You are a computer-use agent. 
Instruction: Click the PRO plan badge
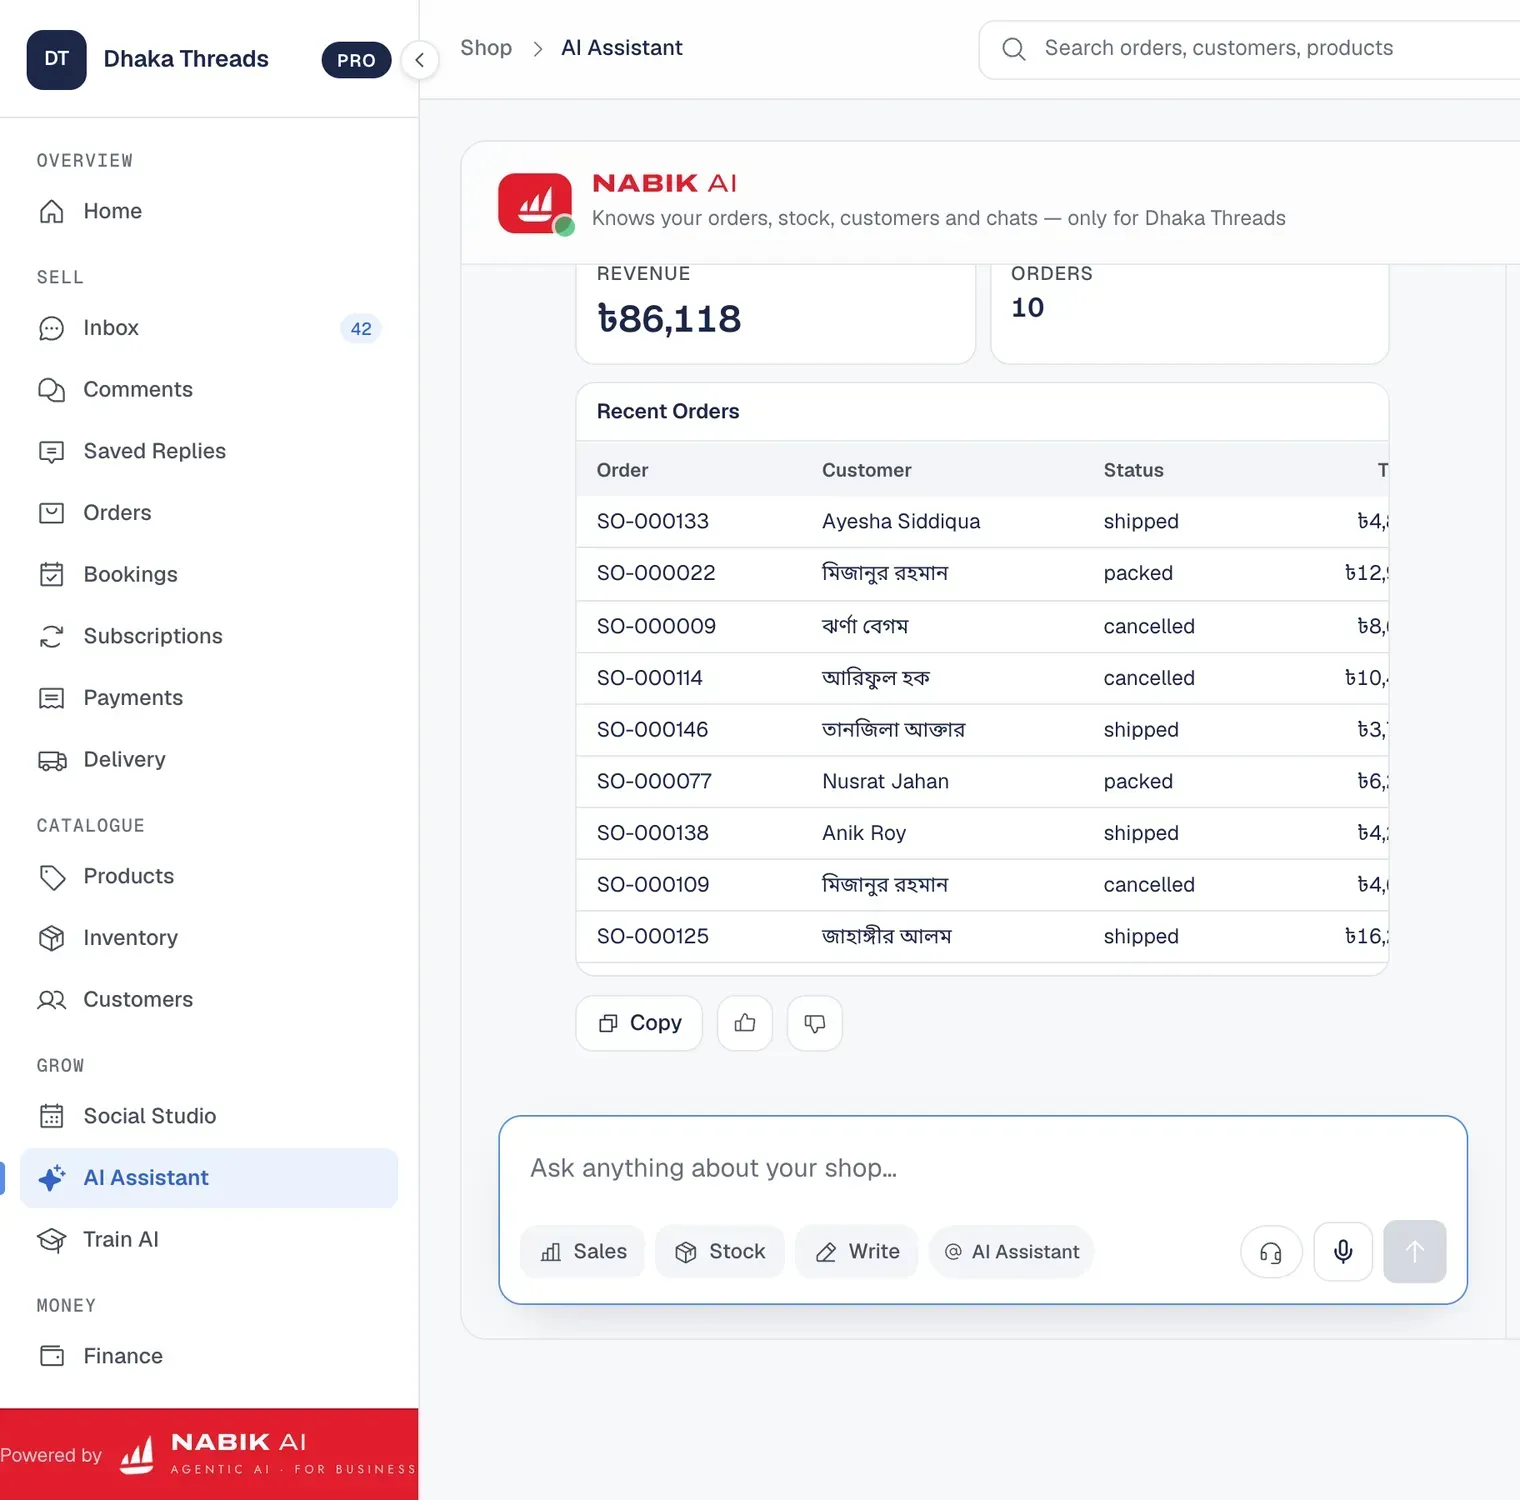click(x=356, y=60)
